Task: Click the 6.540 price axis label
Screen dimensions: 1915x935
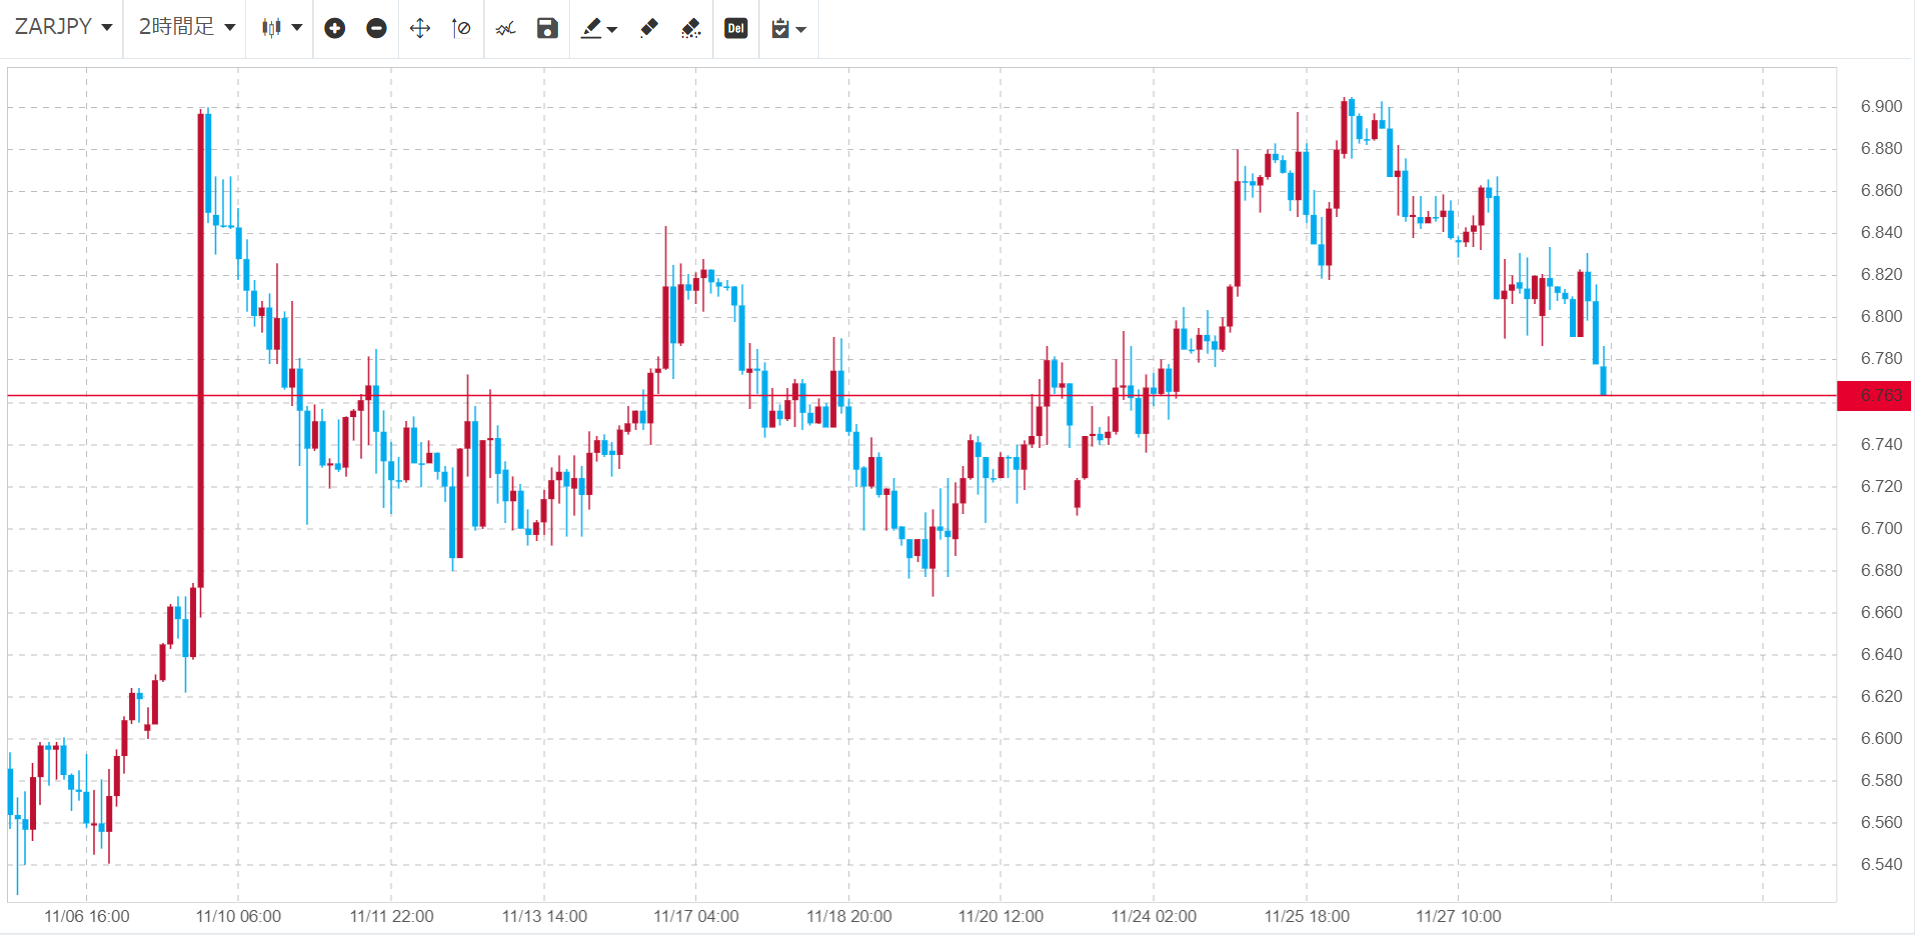Action: coord(1881,864)
